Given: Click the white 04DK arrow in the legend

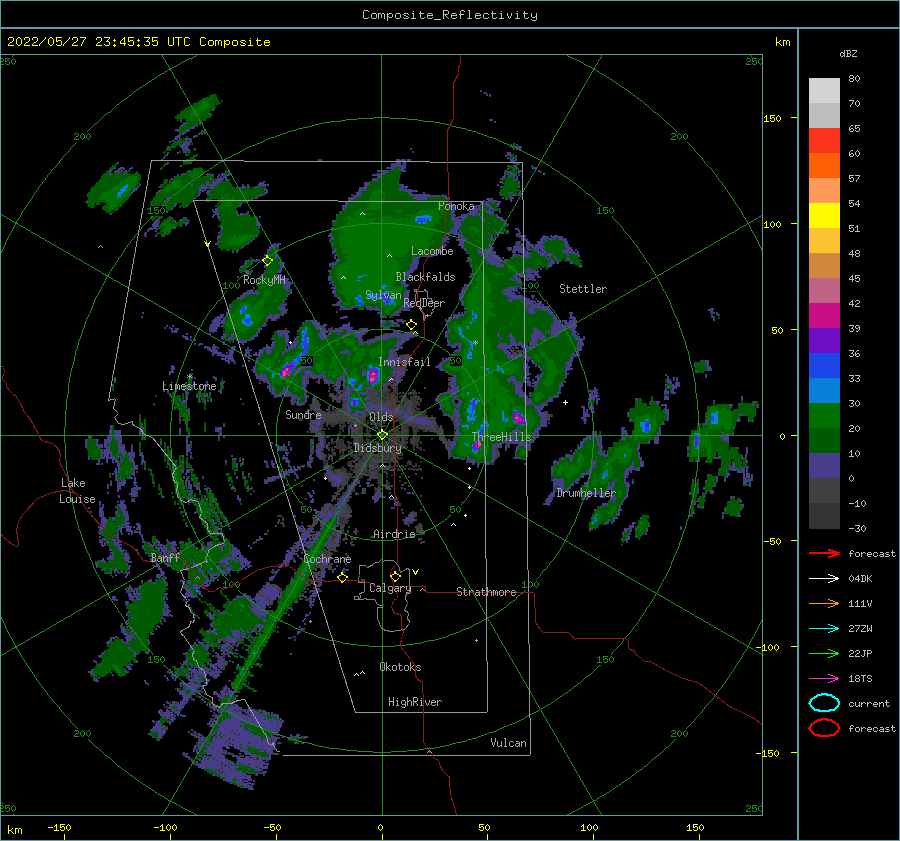Looking at the screenshot, I should [x=824, y=579].
